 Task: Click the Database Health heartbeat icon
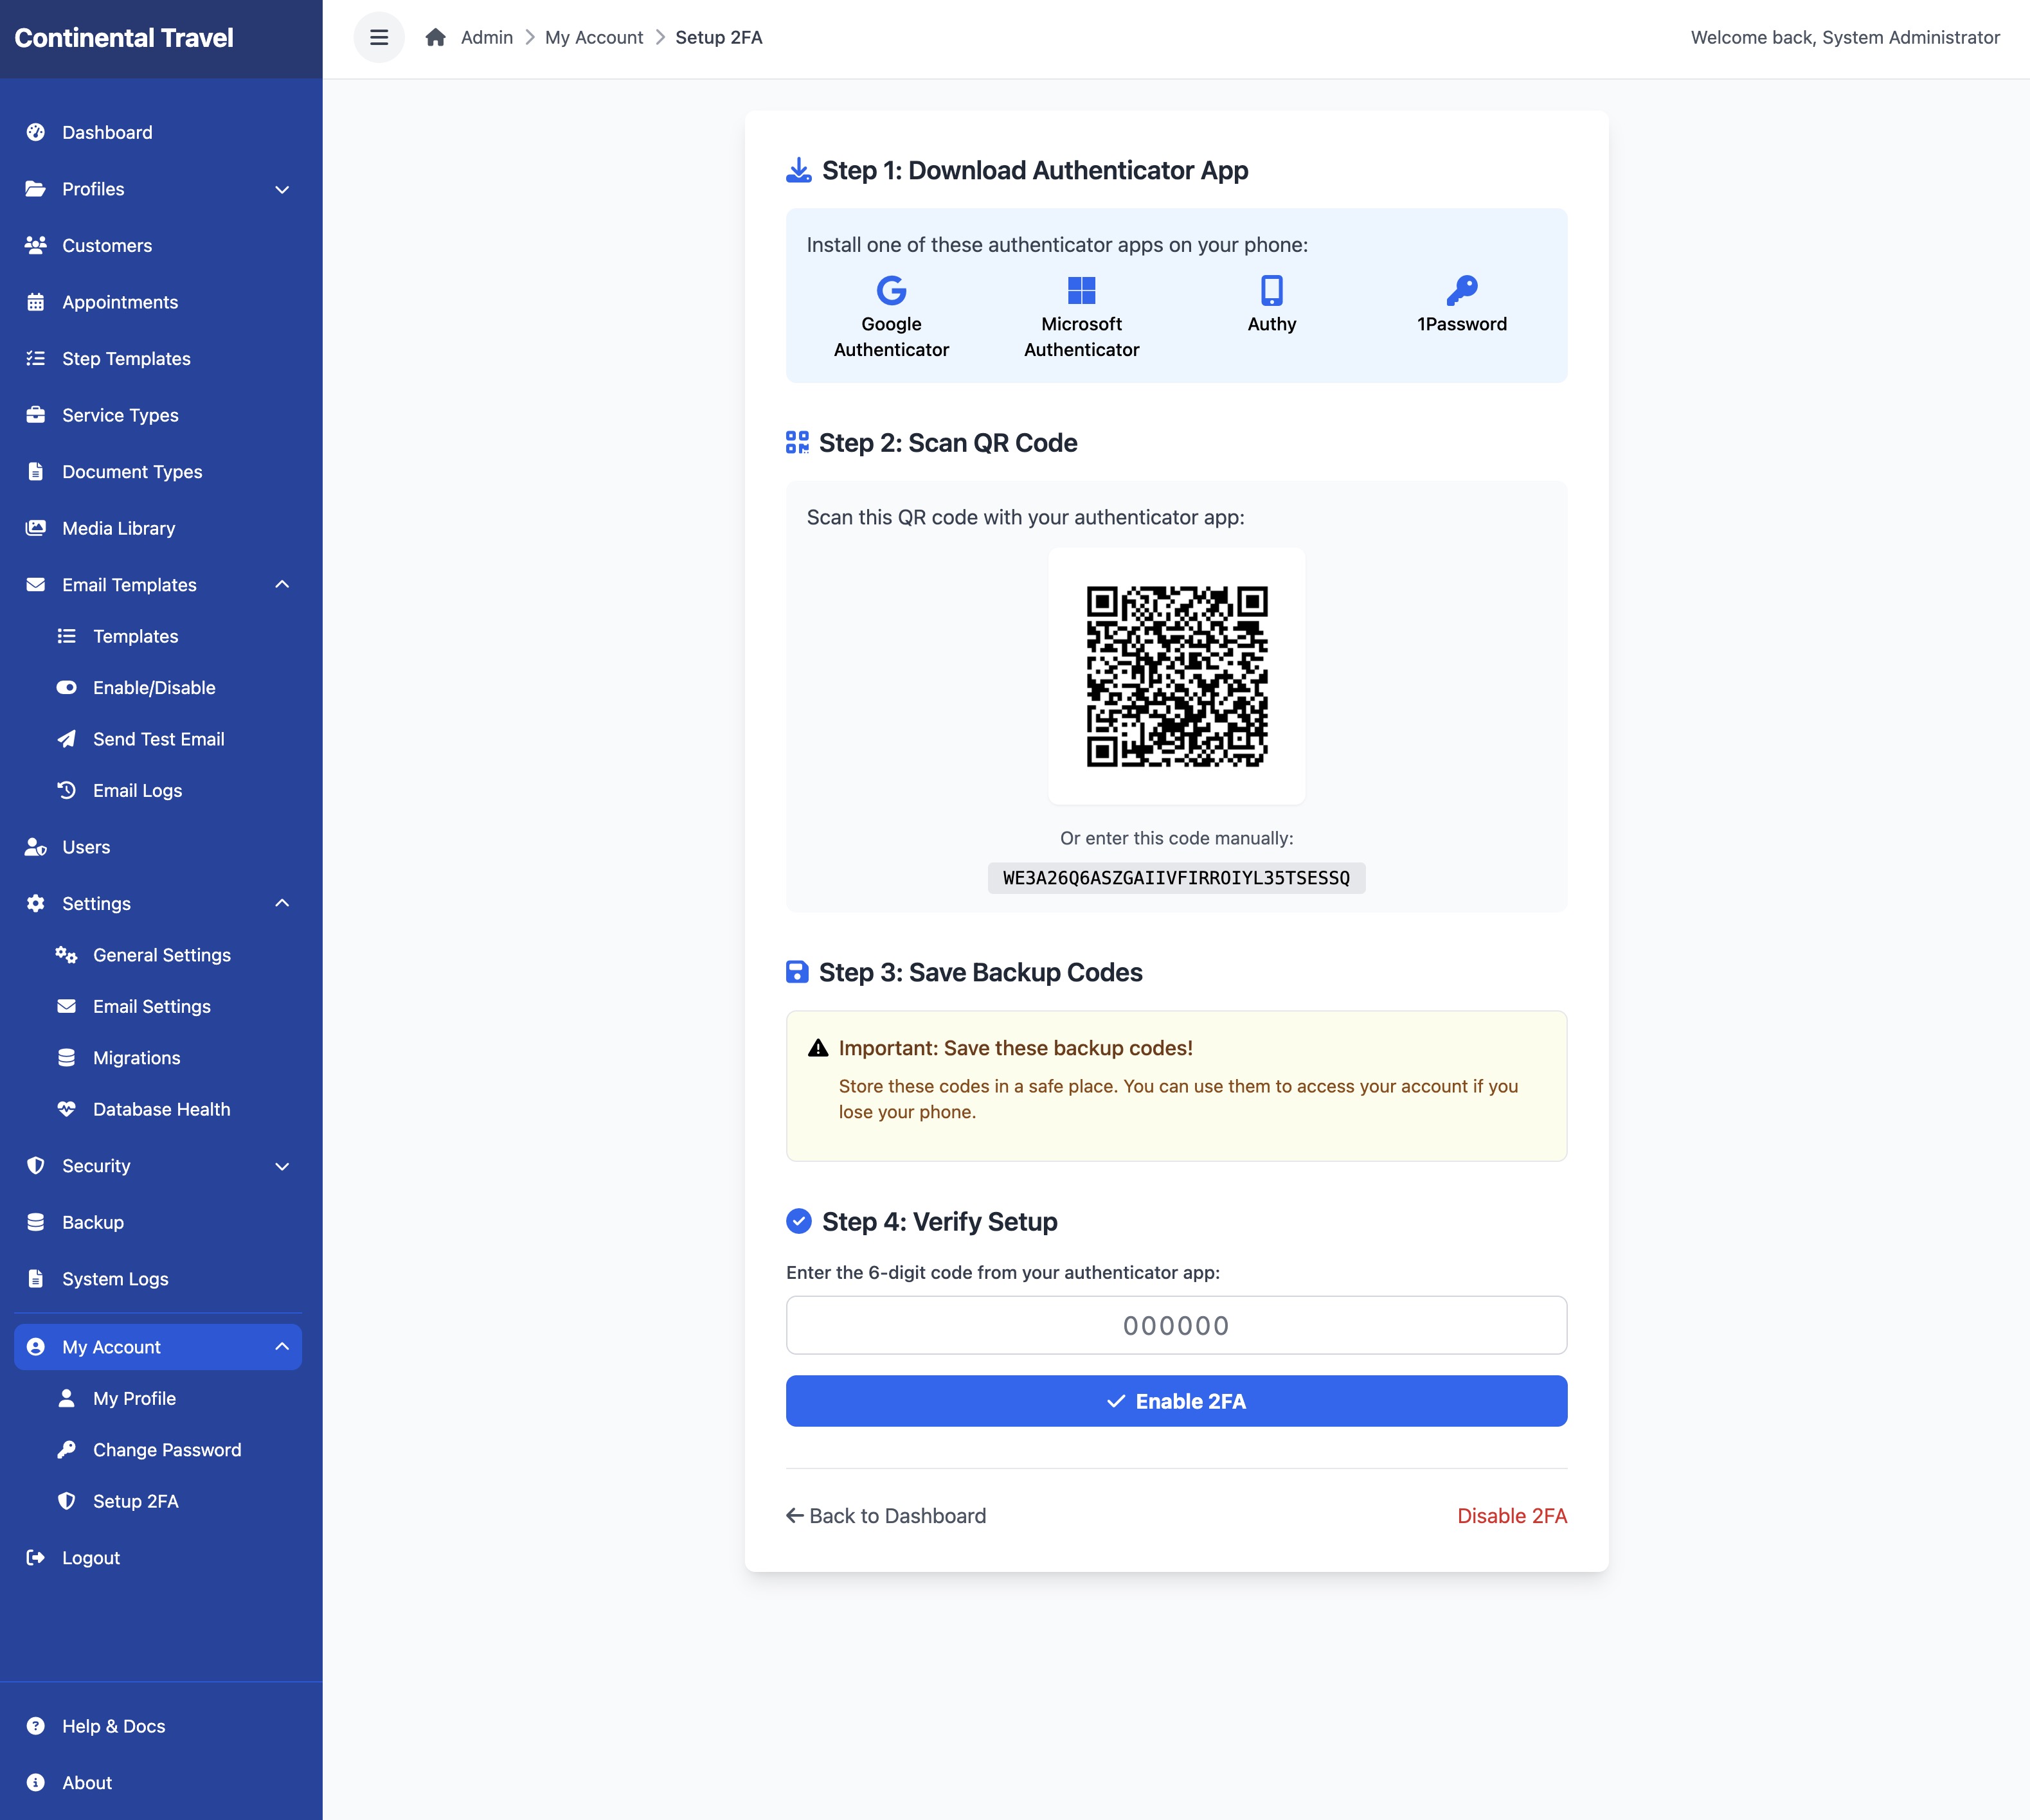pyautogui.click(x=67, y=1109)
